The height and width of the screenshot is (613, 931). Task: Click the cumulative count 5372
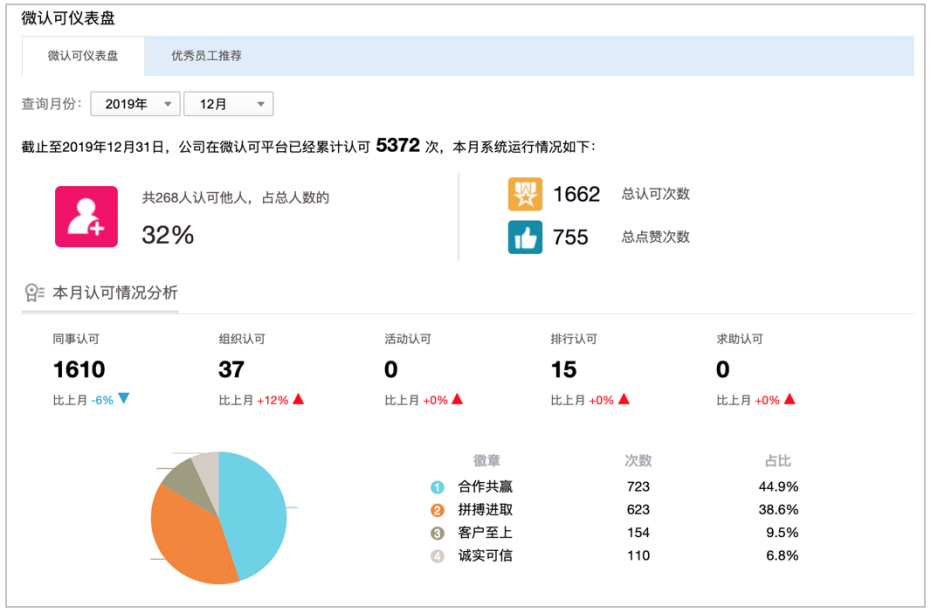pyautogui.click(x=398, y=146)
